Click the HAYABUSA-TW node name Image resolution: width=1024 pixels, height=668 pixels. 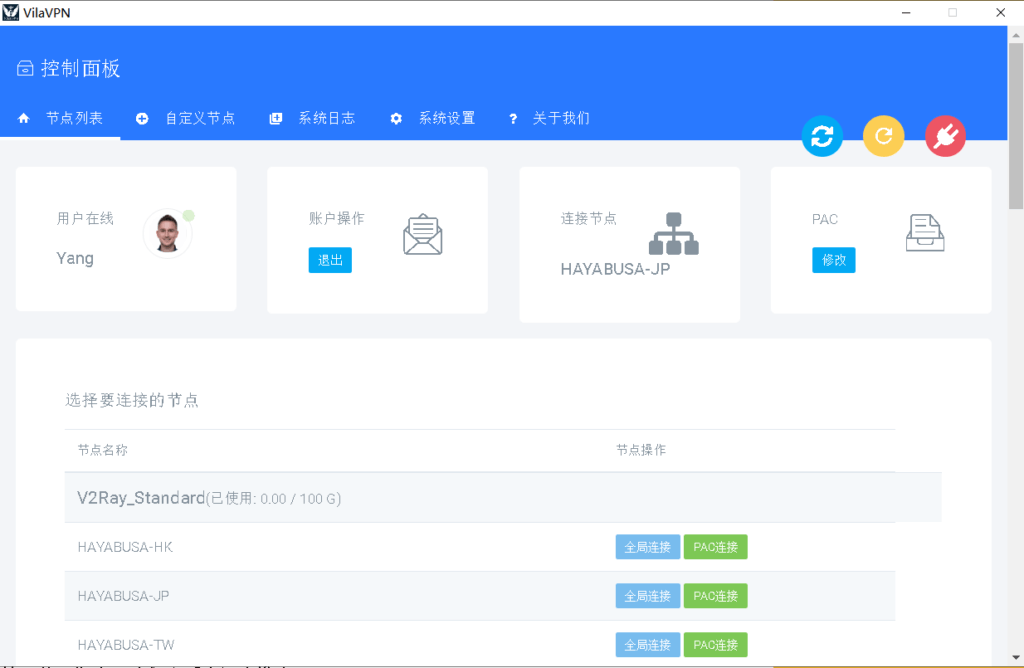126,645
